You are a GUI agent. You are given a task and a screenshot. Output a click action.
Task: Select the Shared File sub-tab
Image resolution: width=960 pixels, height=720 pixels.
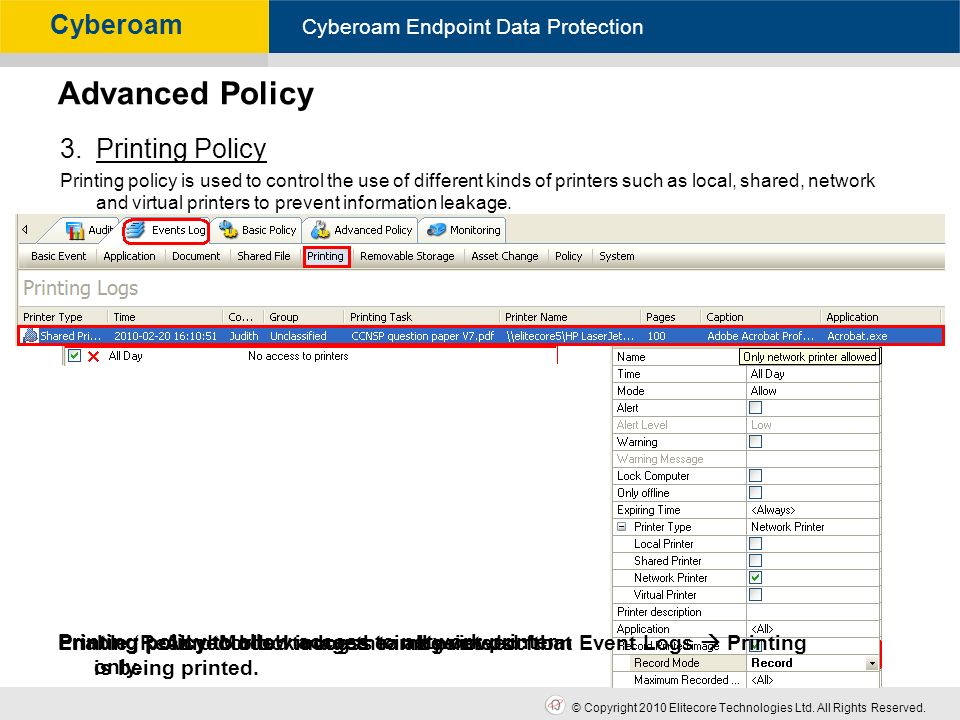(x=264, y=257)
